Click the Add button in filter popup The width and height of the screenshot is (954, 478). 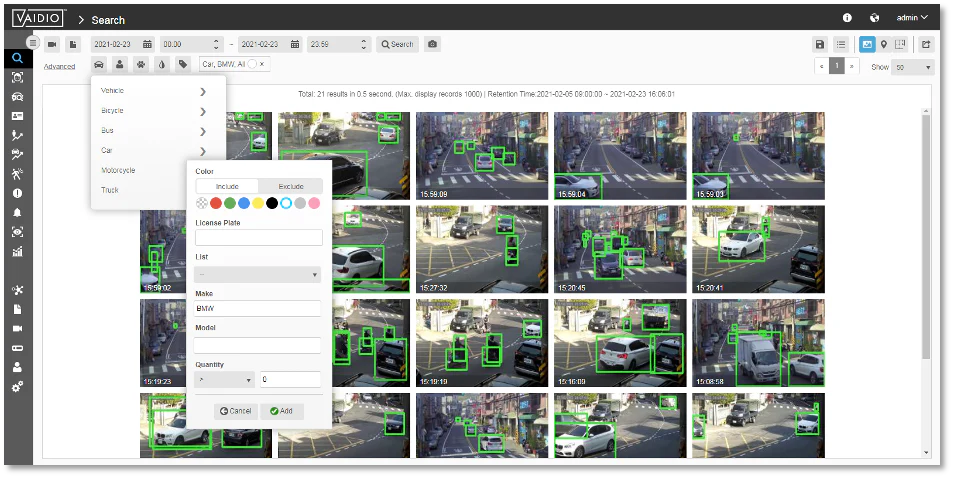pos(281,411)
